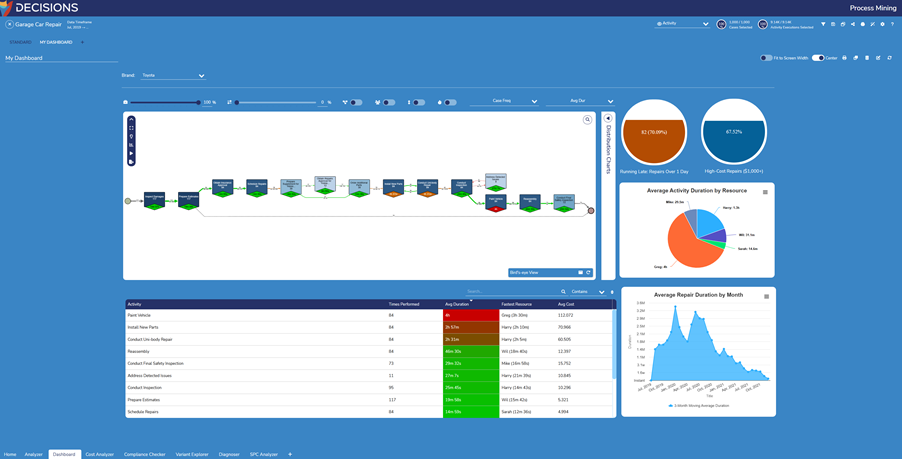Click the print dashboard icon

point(844,58)
